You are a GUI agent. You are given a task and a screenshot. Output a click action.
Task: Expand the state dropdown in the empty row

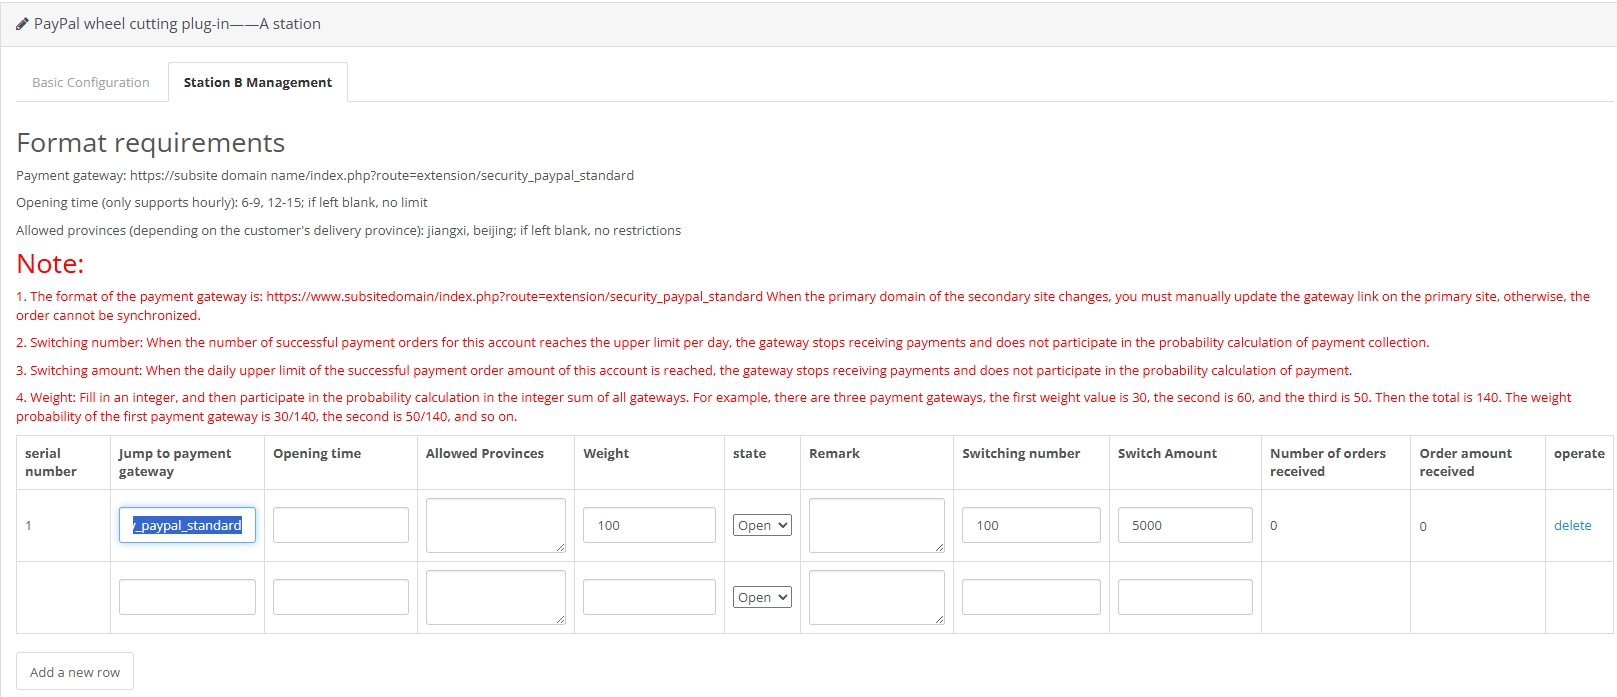(762, 597)
